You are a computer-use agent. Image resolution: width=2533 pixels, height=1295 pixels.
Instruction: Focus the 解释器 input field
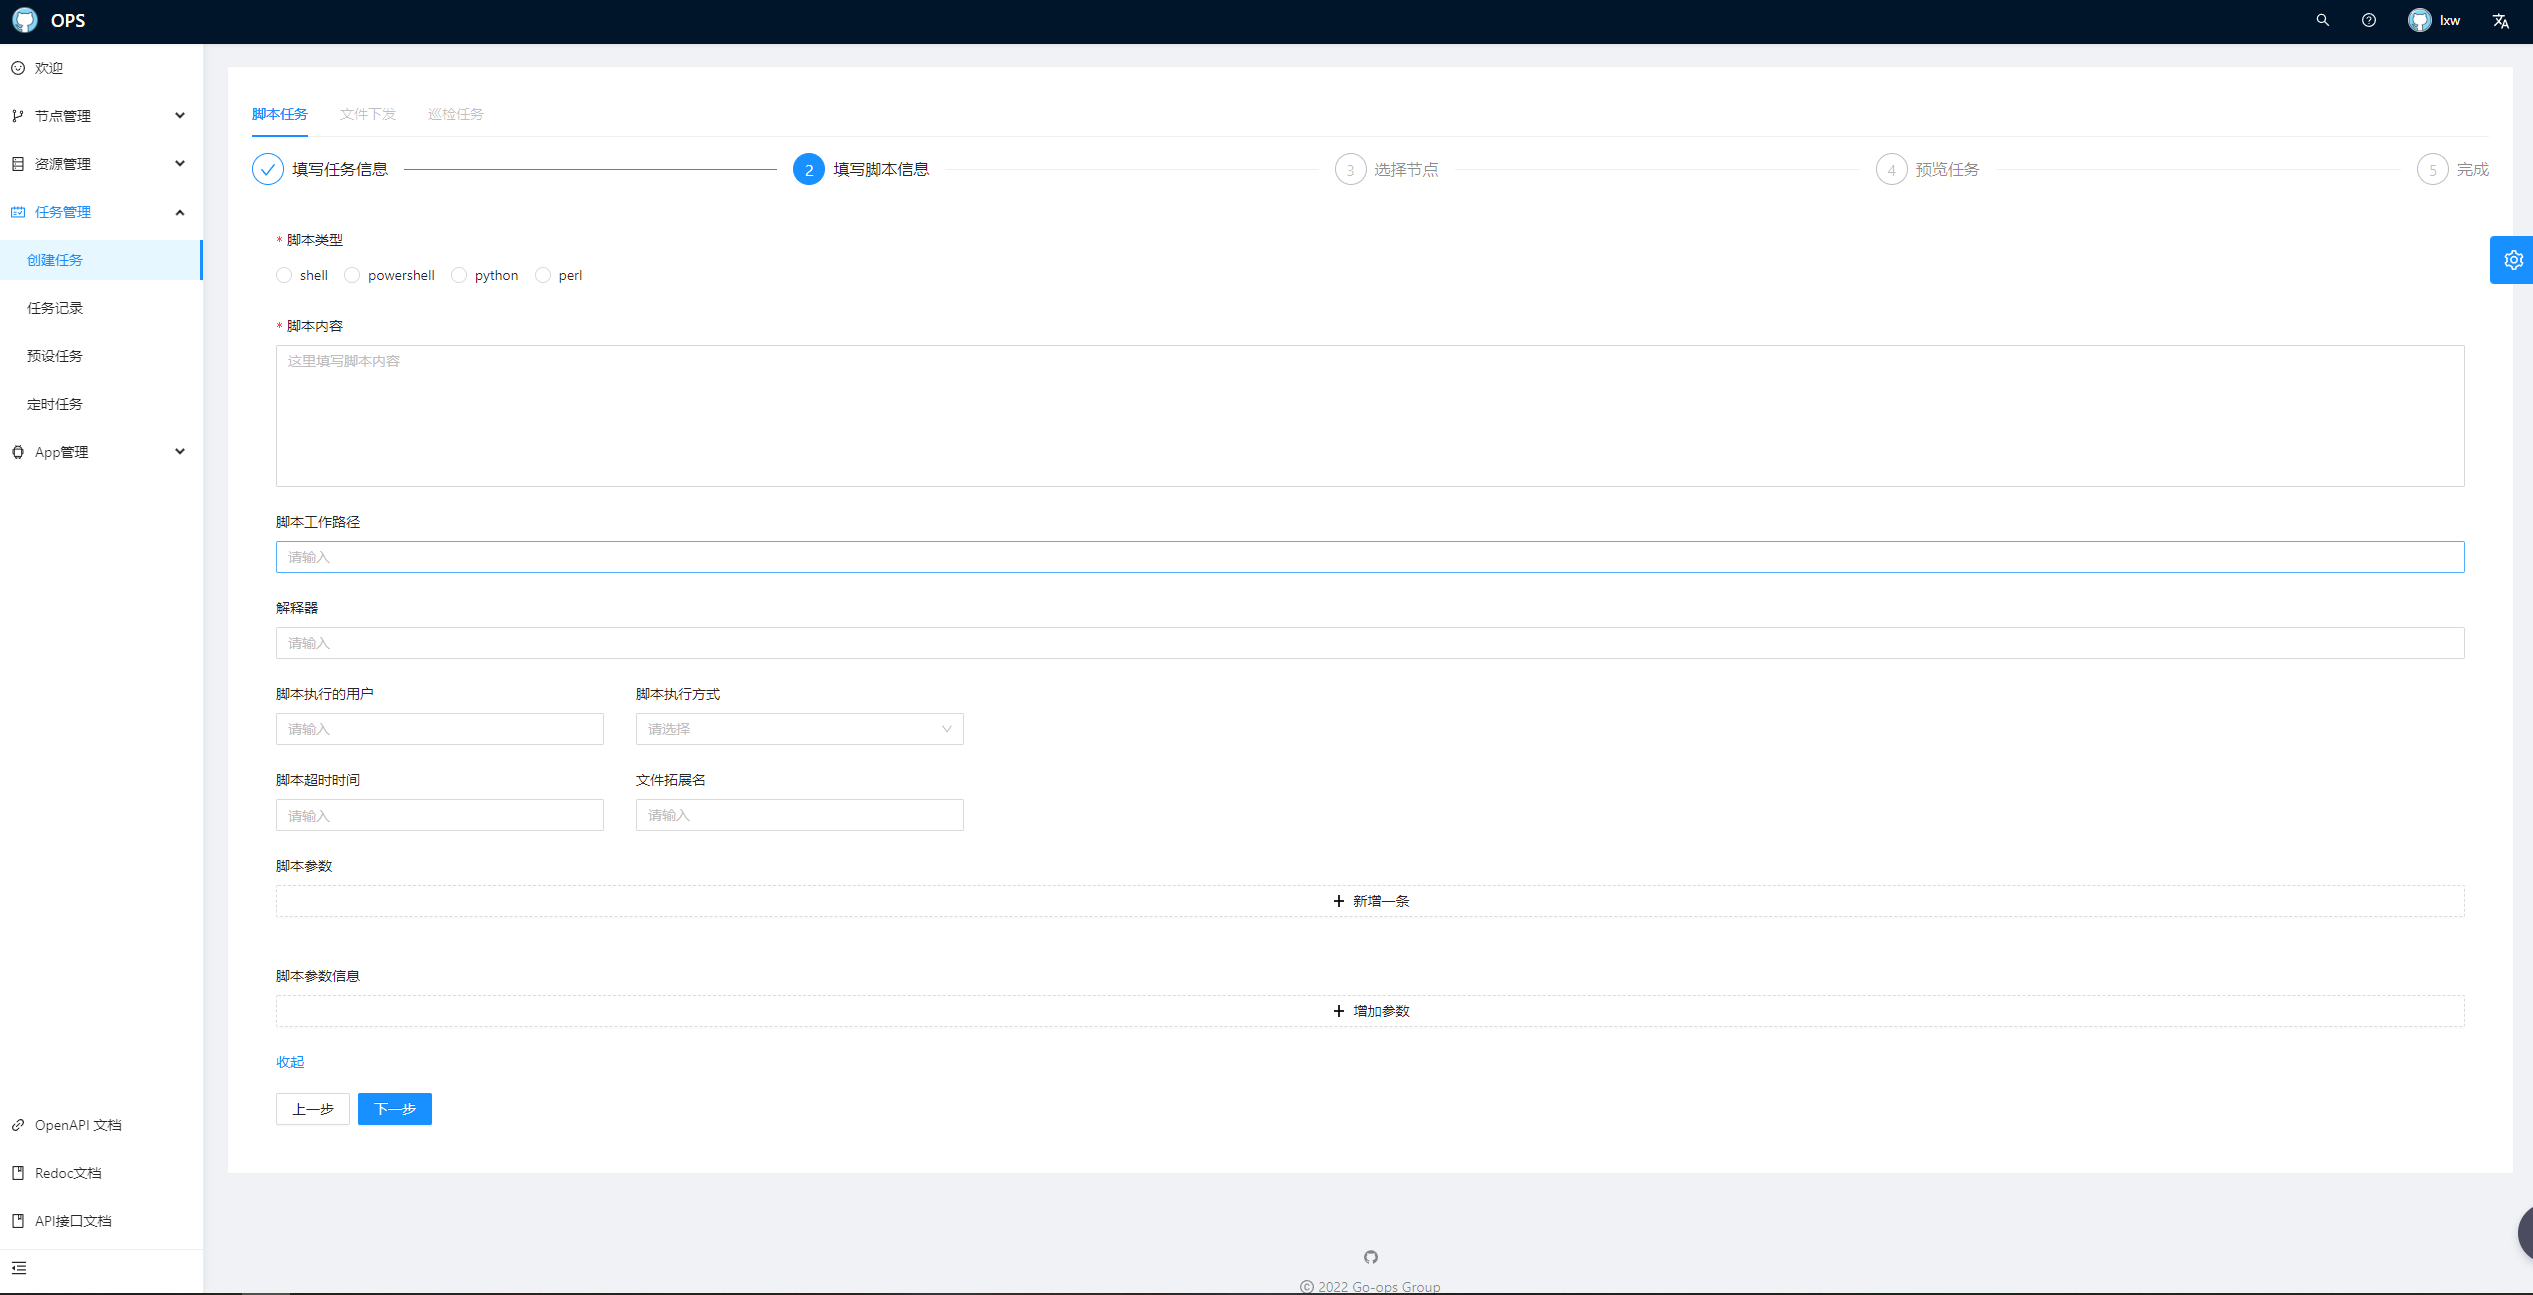(x=1370, y=643)
